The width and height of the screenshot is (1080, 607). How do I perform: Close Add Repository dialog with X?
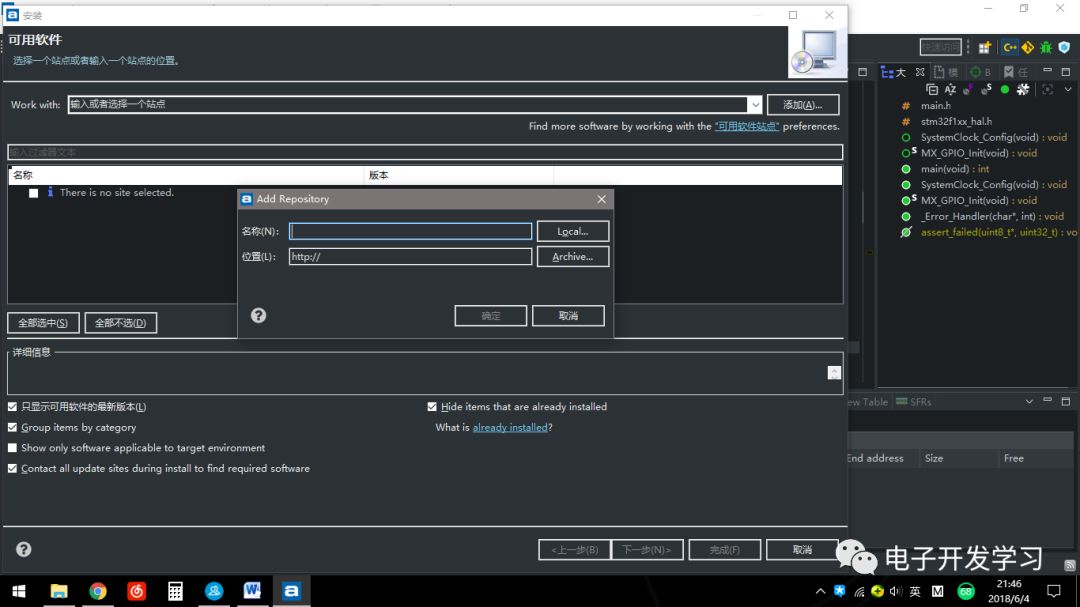(x=601, y=199)
